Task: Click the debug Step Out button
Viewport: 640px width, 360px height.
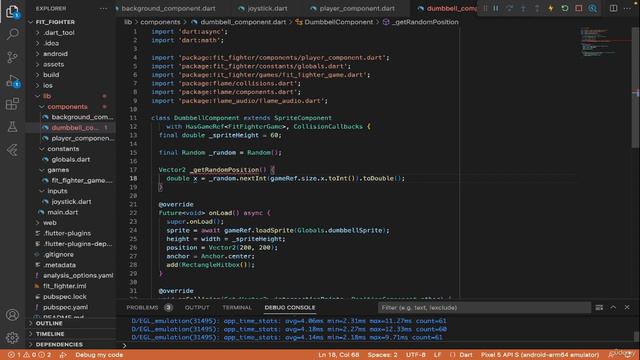Action: (x=537, y=8)
